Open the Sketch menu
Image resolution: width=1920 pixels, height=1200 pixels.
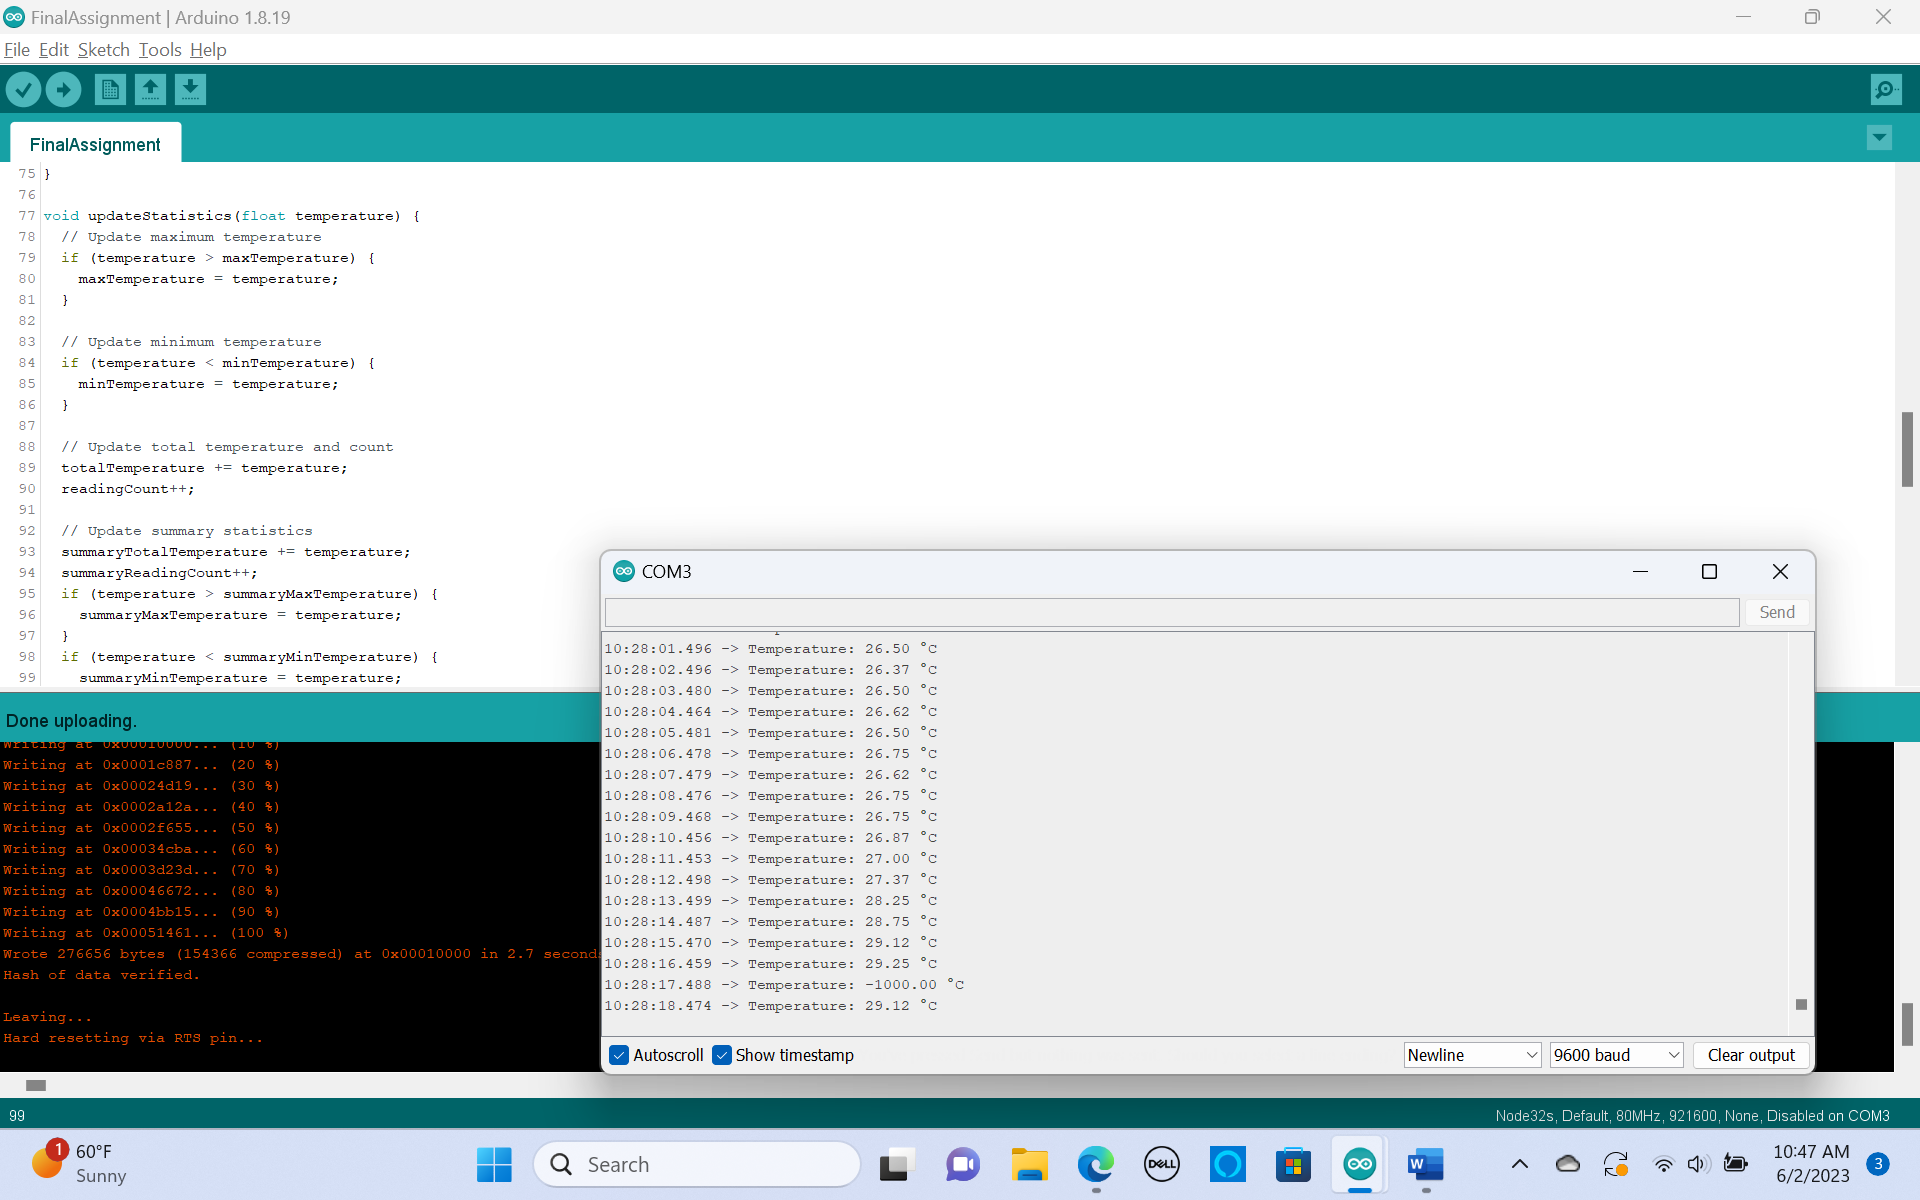(103, 50)
